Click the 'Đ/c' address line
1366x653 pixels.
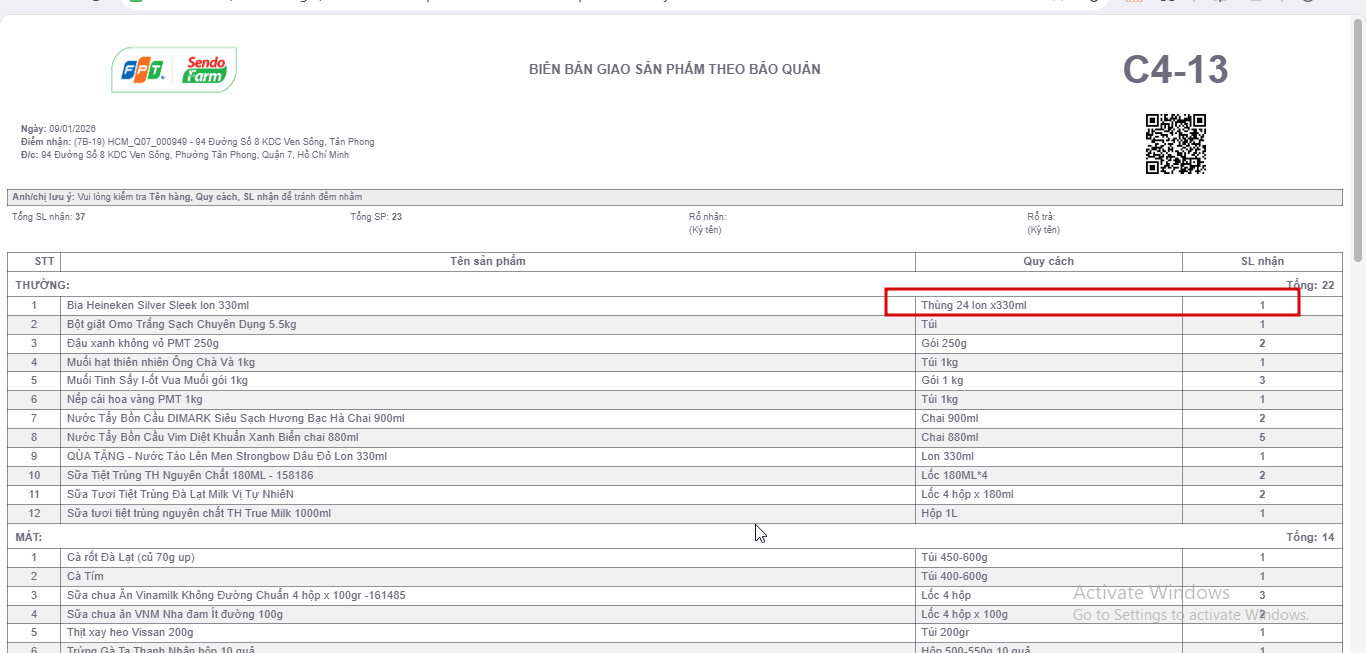pyautogui.click(x=185, y=155)
